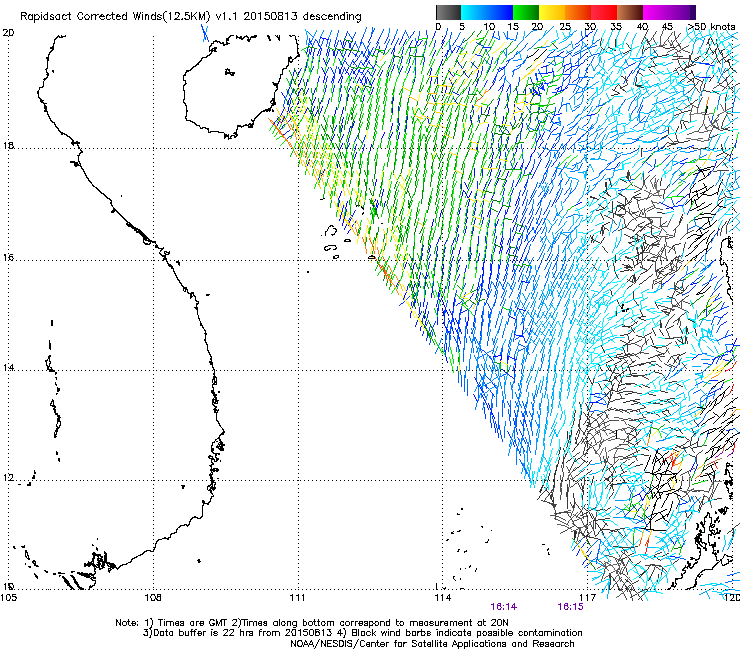The image size is (740, 650).
Task: Click the legend label "15" under the color bar
Action: pyautogui.click(x=513, y=26)
